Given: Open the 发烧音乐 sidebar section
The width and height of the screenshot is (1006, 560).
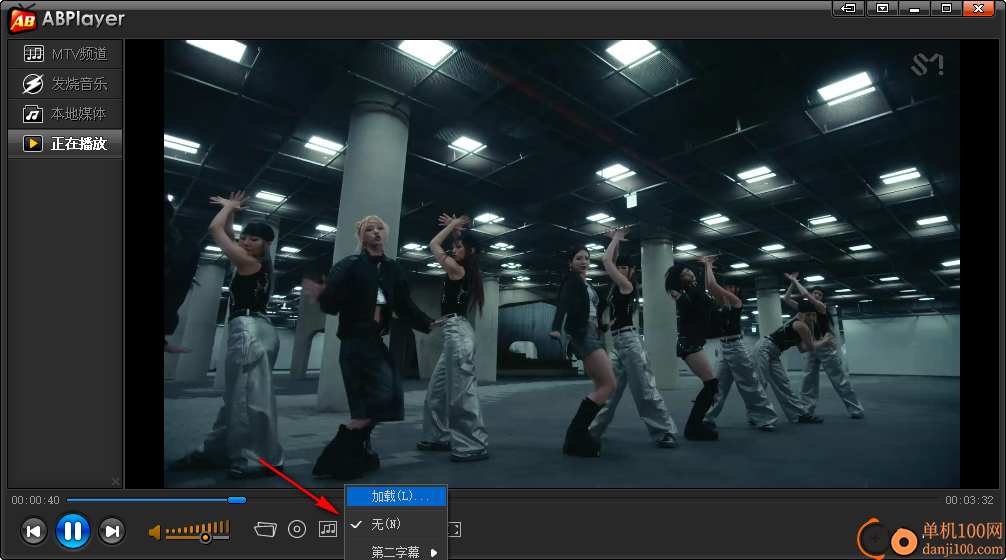Looking at the screenshot, I should tap(65, 84).
